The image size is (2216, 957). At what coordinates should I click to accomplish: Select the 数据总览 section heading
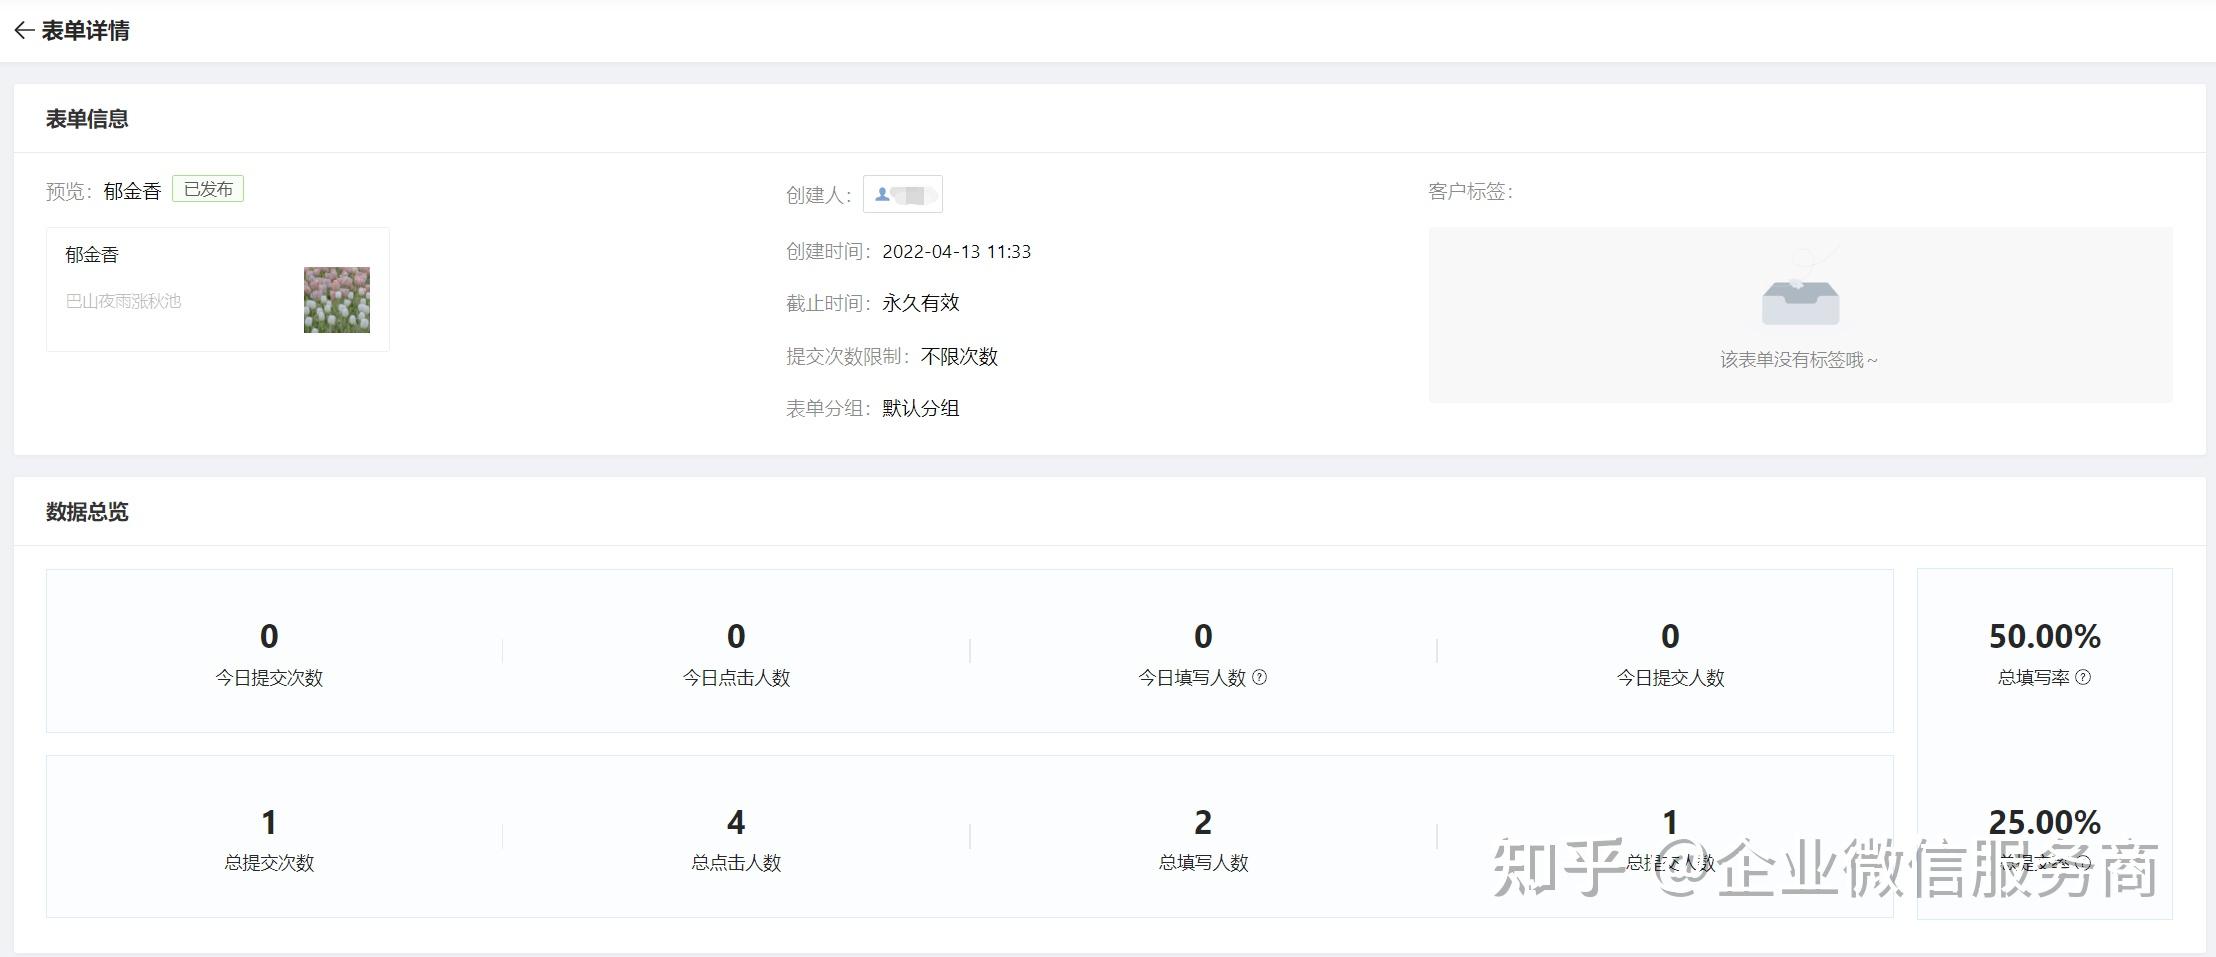87,512
